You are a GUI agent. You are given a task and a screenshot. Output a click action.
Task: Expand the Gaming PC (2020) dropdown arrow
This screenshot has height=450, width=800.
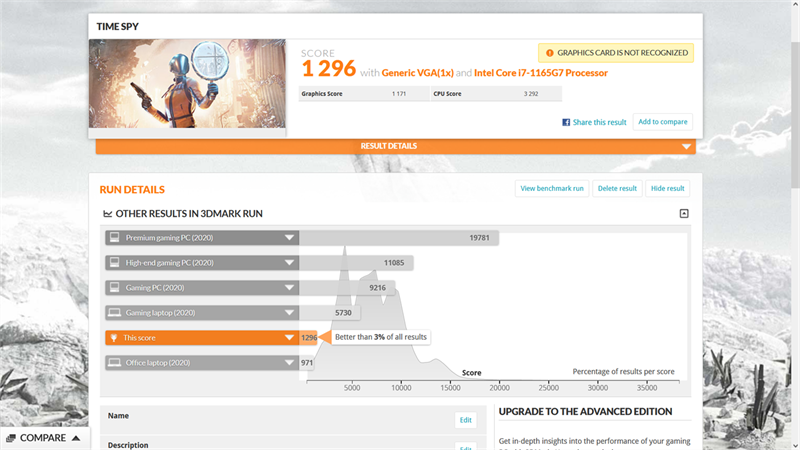tap(289, 288)
